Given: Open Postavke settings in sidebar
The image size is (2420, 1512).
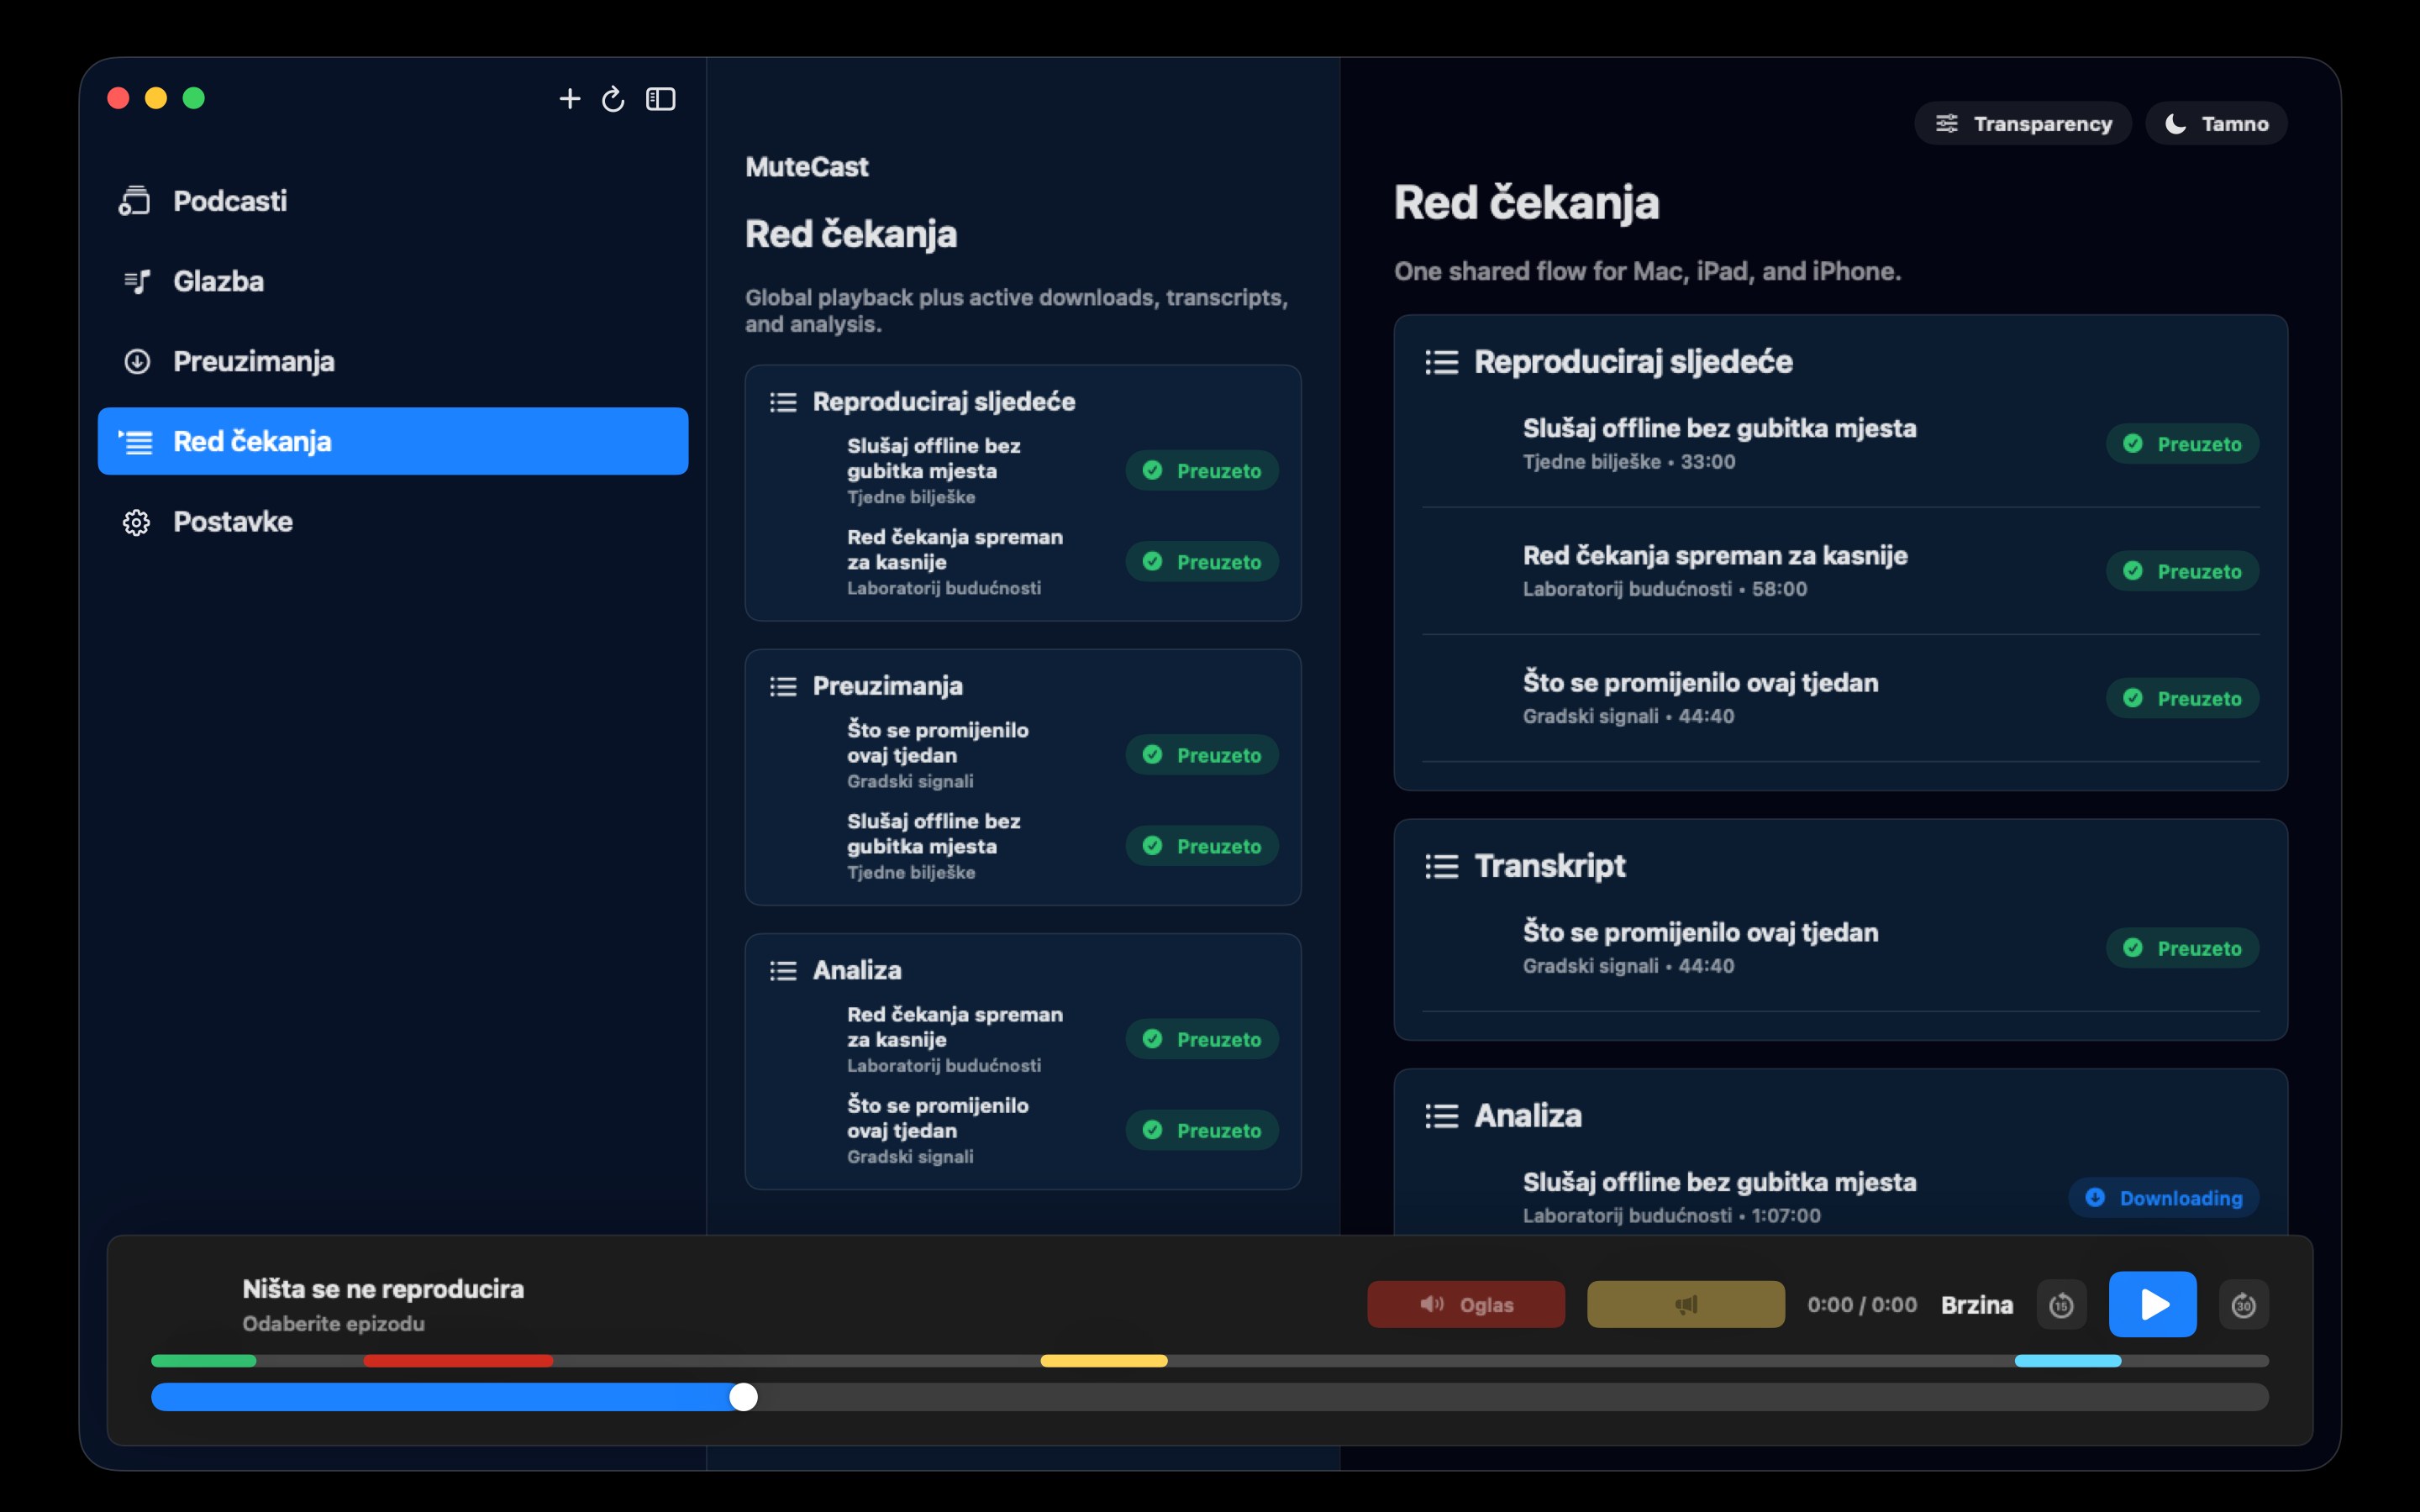Looking at the screenshot, I should (x=393, y=521).
